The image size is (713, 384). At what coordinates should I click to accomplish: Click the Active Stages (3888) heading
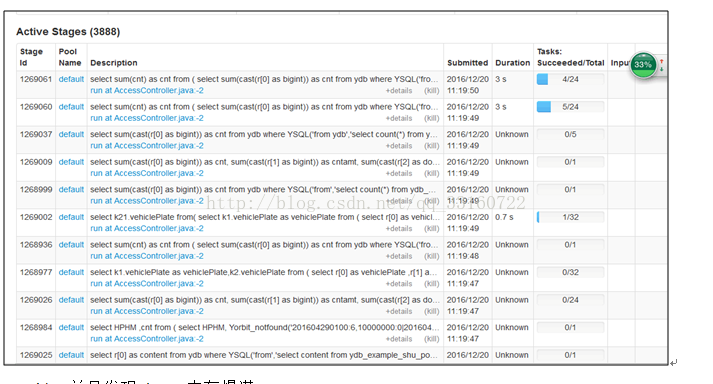(x=68, y=32)
